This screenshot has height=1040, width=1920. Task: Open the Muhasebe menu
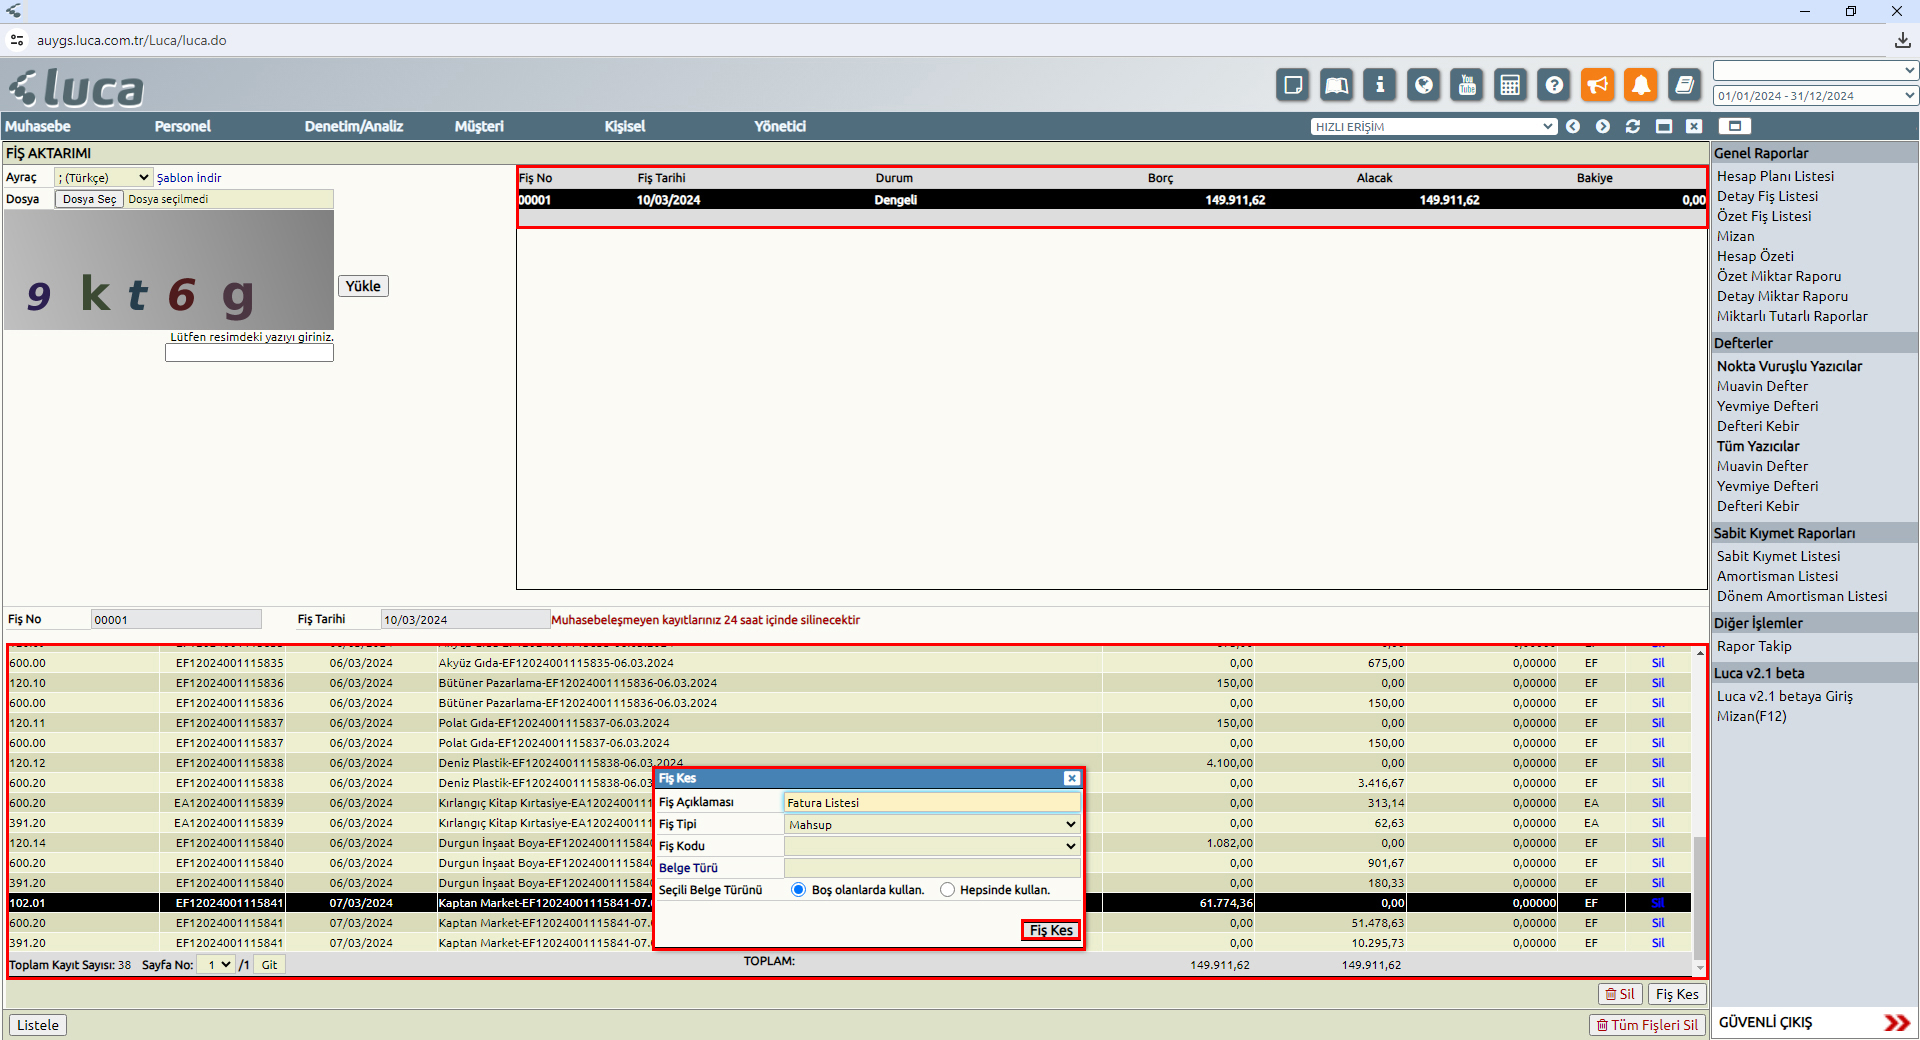pos(38,126)
